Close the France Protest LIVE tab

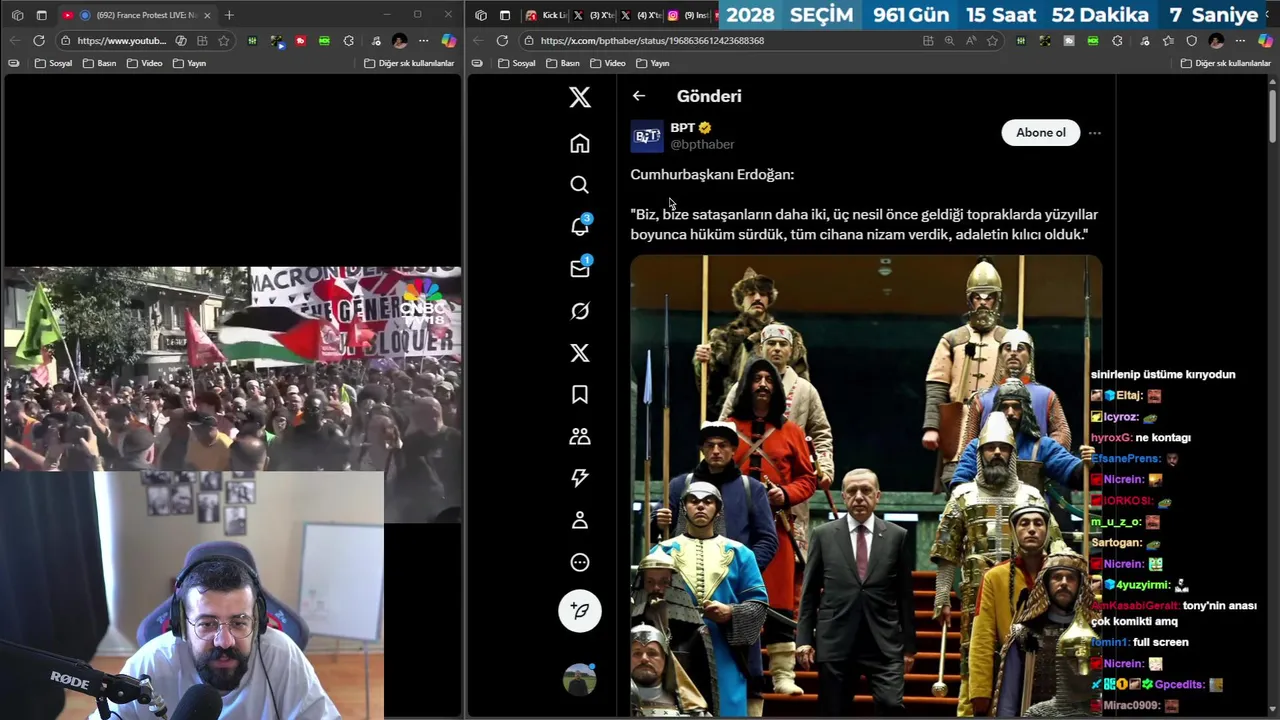tap(207, 15)
